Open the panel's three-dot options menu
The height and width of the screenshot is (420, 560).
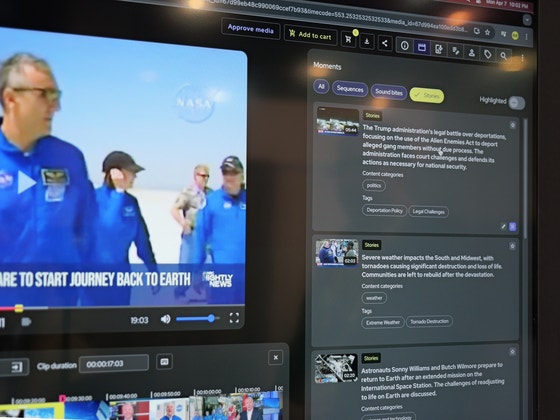[x=522, y=58]
